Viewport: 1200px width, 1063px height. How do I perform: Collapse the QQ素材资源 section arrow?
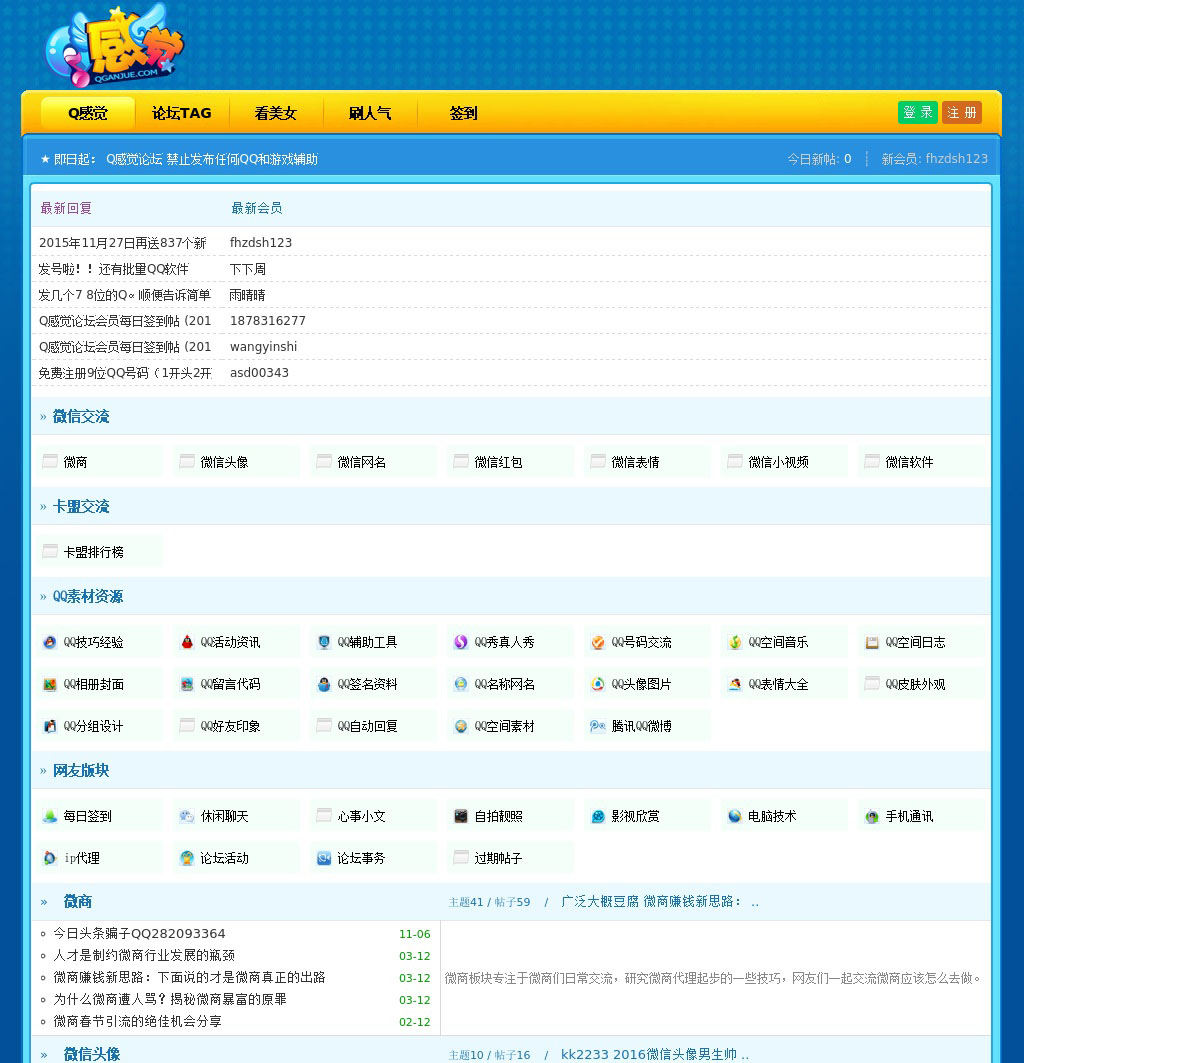(43, 597)
